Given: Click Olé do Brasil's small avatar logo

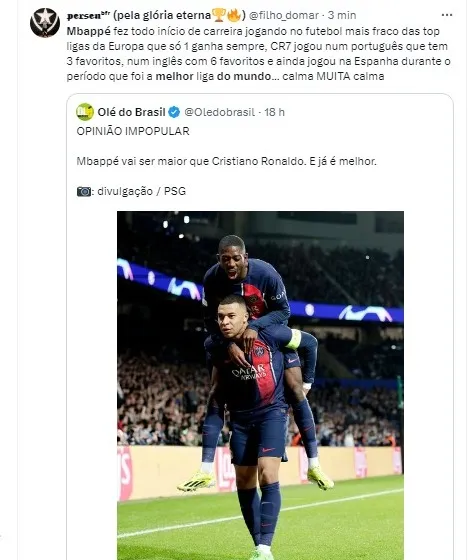Looking at the screenshot, I should click(x=85, y=112).
